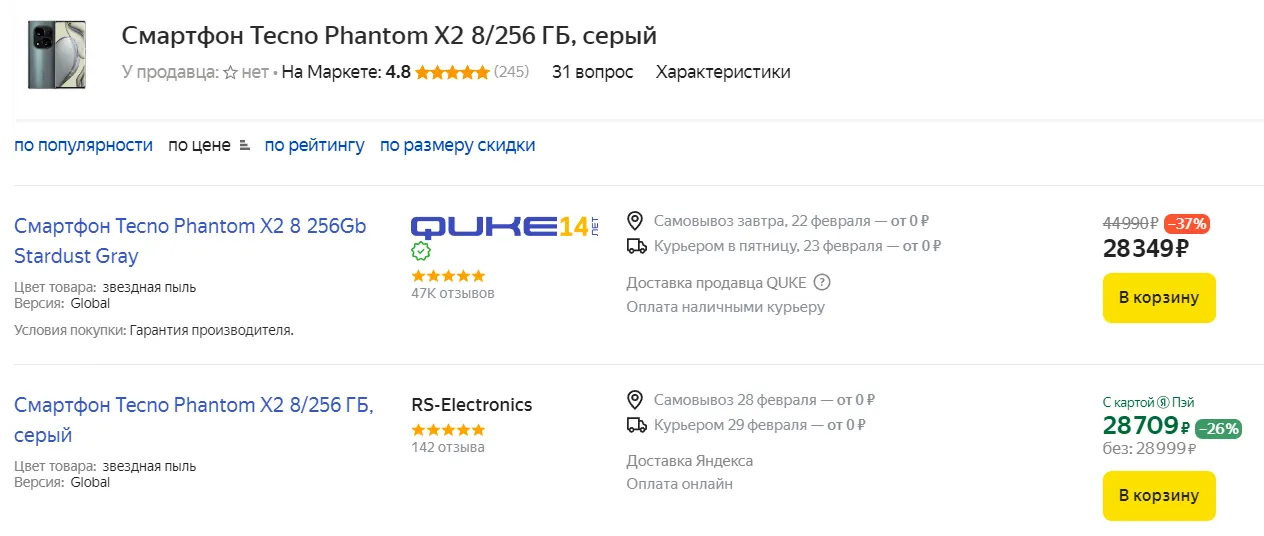This screenshot has height=536, width=1264.
Task: Sort offers by по цене
Action: coord(199,145)
